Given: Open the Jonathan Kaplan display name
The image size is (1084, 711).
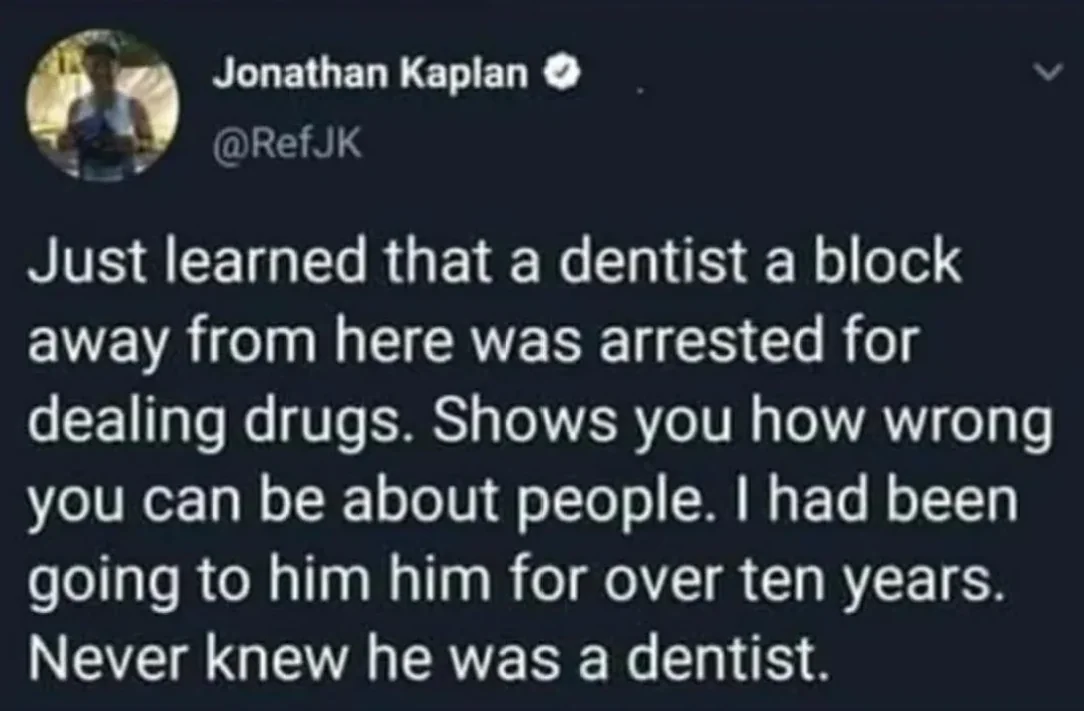Looking at the screenshot, I should click(370, 76).
